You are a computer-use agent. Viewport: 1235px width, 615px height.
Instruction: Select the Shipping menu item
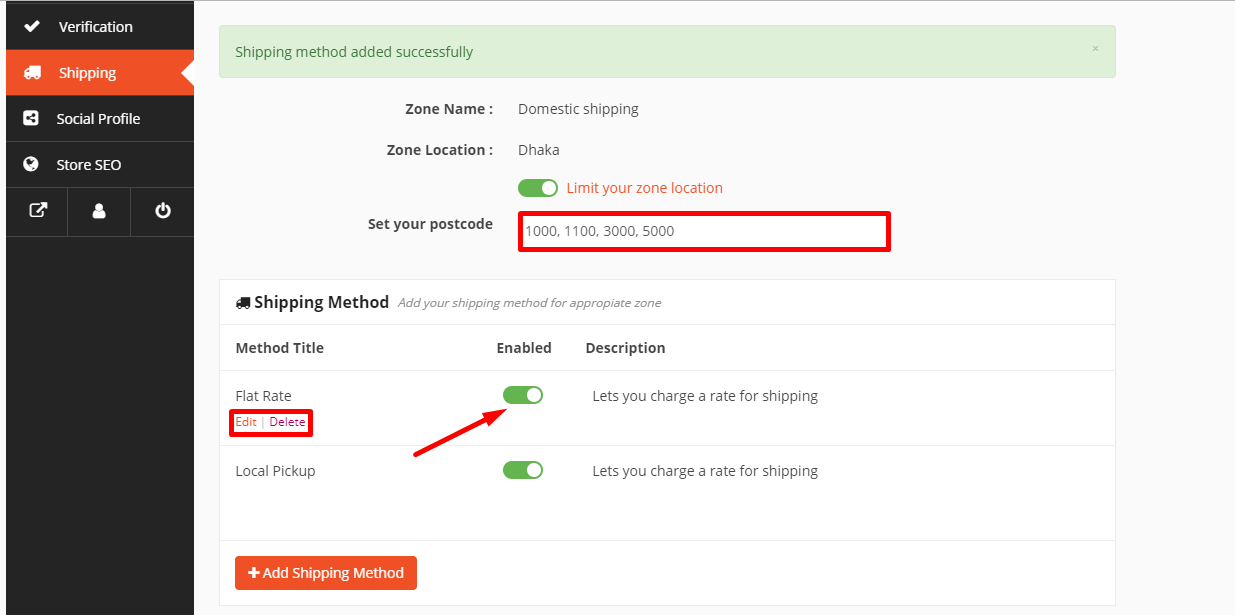point(87,73)
